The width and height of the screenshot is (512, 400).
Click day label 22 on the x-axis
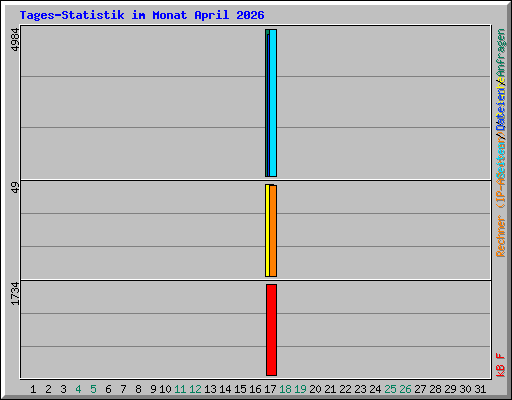pos(345,389)
